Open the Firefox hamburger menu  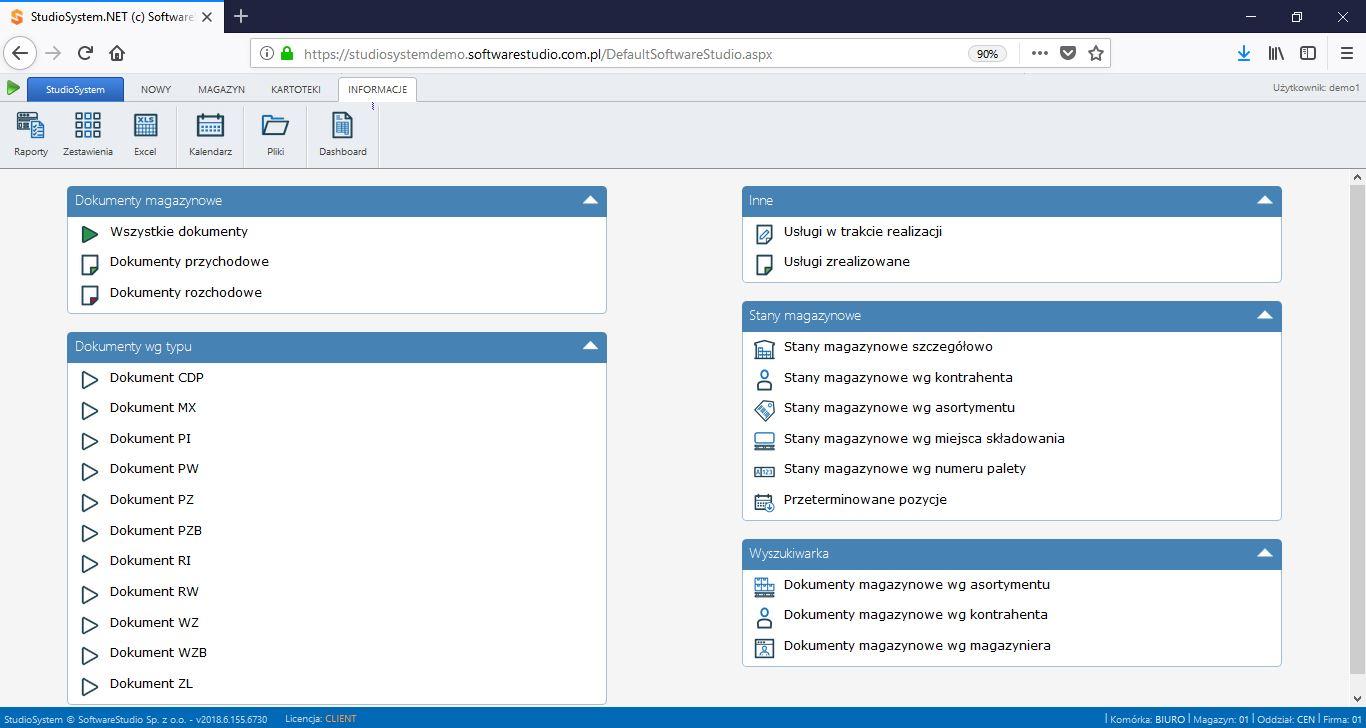[1346, 54]
